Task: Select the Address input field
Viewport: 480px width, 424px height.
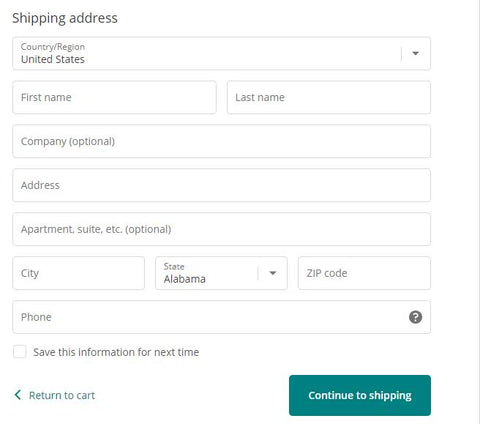Action: (221, 185)
